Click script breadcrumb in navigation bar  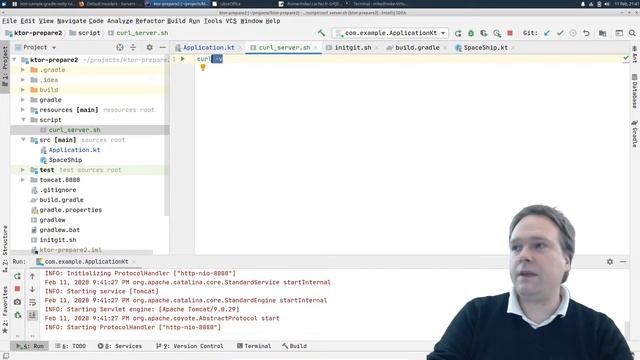[85, 33]
